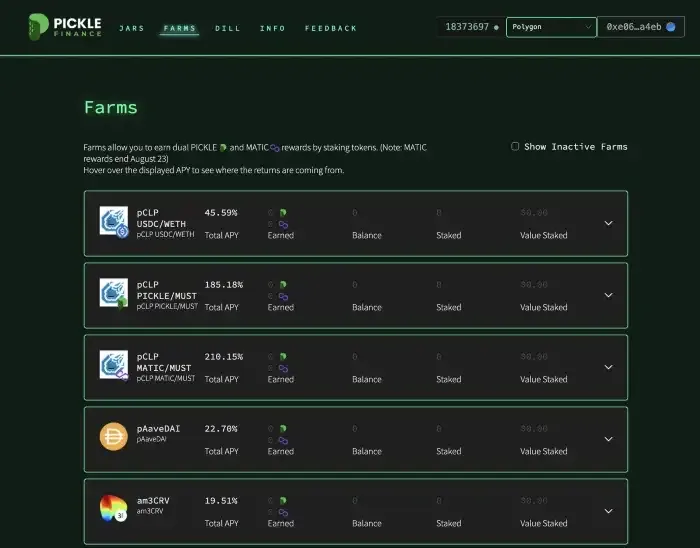Viewport: 700px width, 548px height.
Task: Click the block number 18373697 indicator
Action: click(x=471, y=27)
